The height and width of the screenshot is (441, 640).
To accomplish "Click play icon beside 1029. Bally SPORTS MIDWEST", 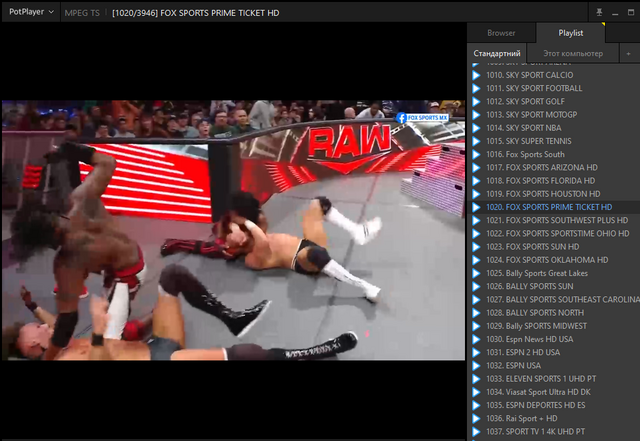I will pyautogui.click(x=476, y=326).
